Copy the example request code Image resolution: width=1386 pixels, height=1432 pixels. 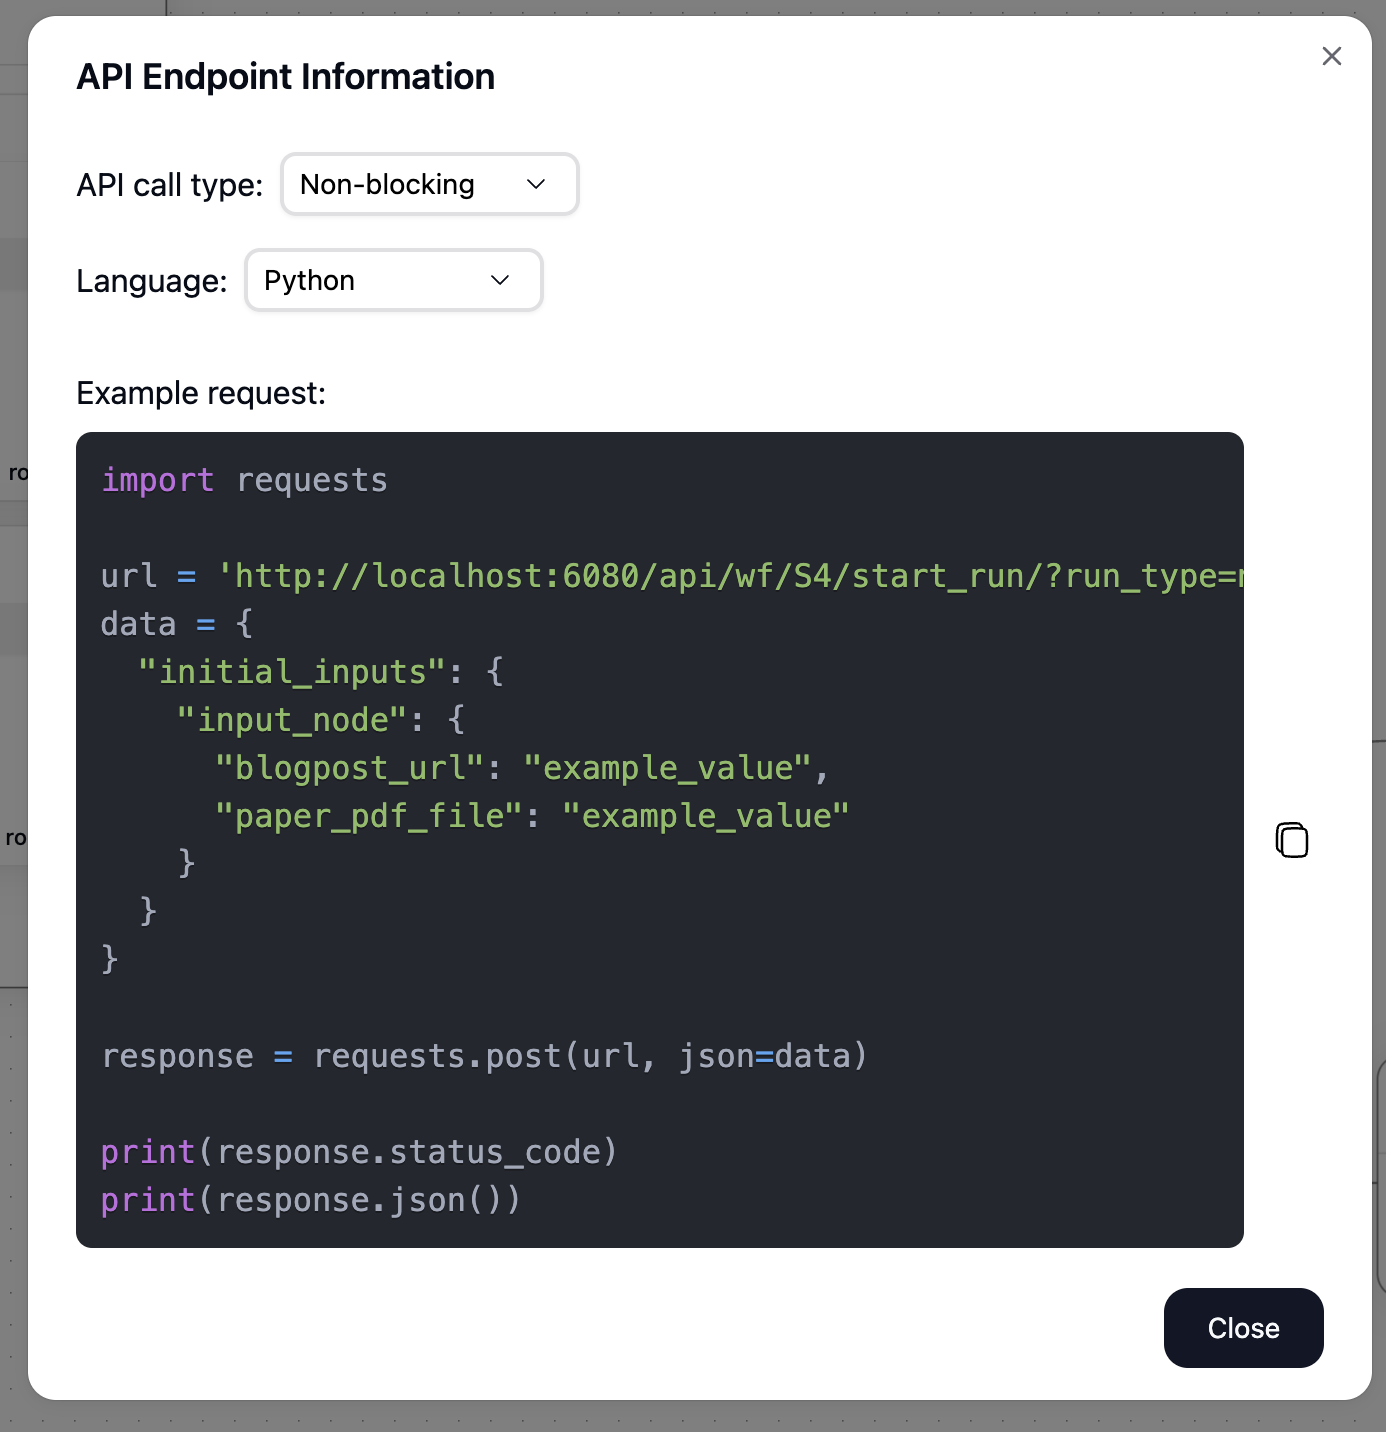click(1292, 840)
